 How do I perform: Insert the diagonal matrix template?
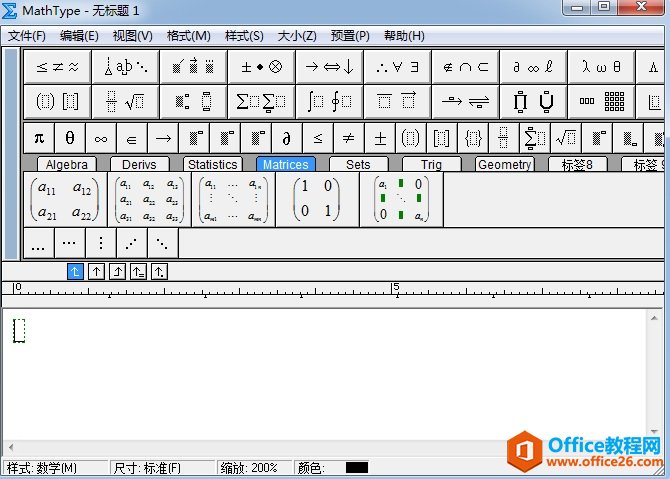click(401, 199)
